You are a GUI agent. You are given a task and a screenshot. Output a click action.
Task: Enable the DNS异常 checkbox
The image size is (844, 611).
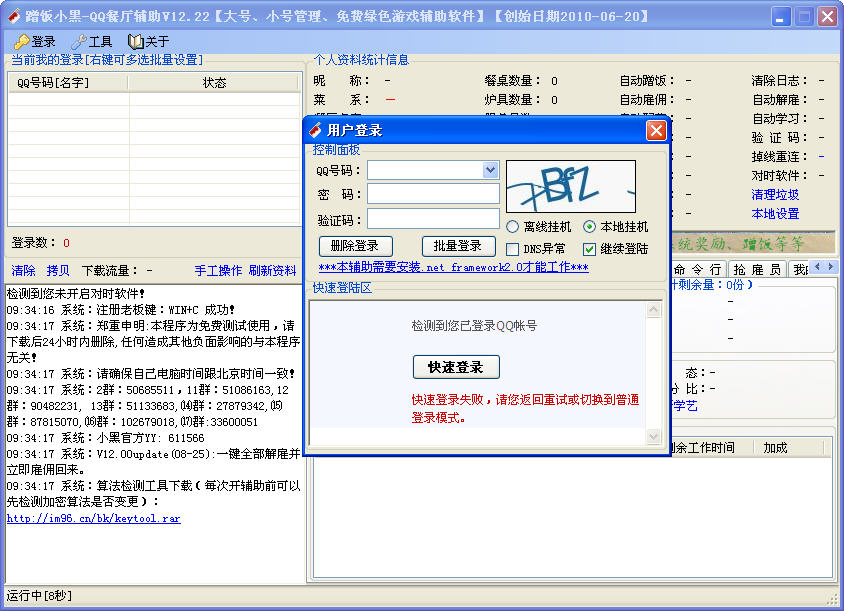(513, 249)
